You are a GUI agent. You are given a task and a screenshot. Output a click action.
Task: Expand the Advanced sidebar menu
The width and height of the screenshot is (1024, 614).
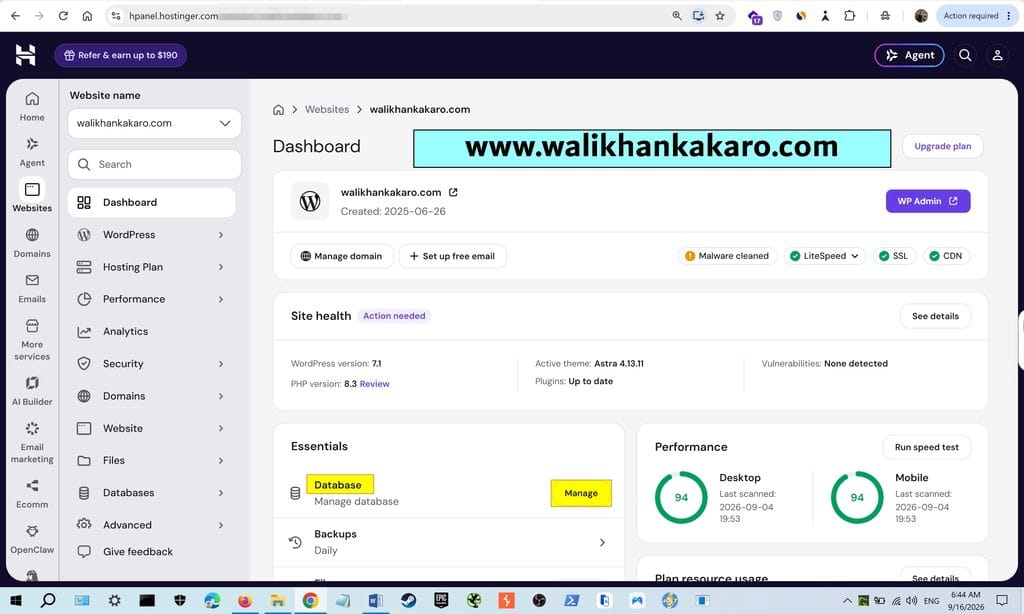pos(221,525)
